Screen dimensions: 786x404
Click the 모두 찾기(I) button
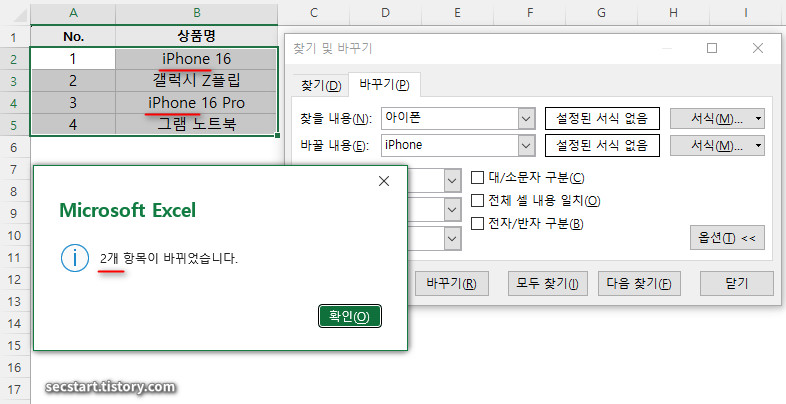tap(547, 284)
